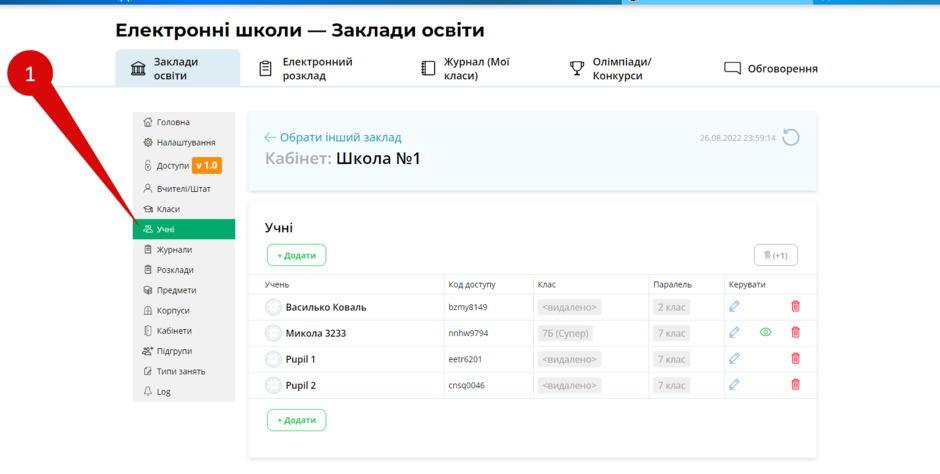Switch to Електронний розклад tab
The height and width of the screenshot is (474, 940).
click(x=306, y=68)
